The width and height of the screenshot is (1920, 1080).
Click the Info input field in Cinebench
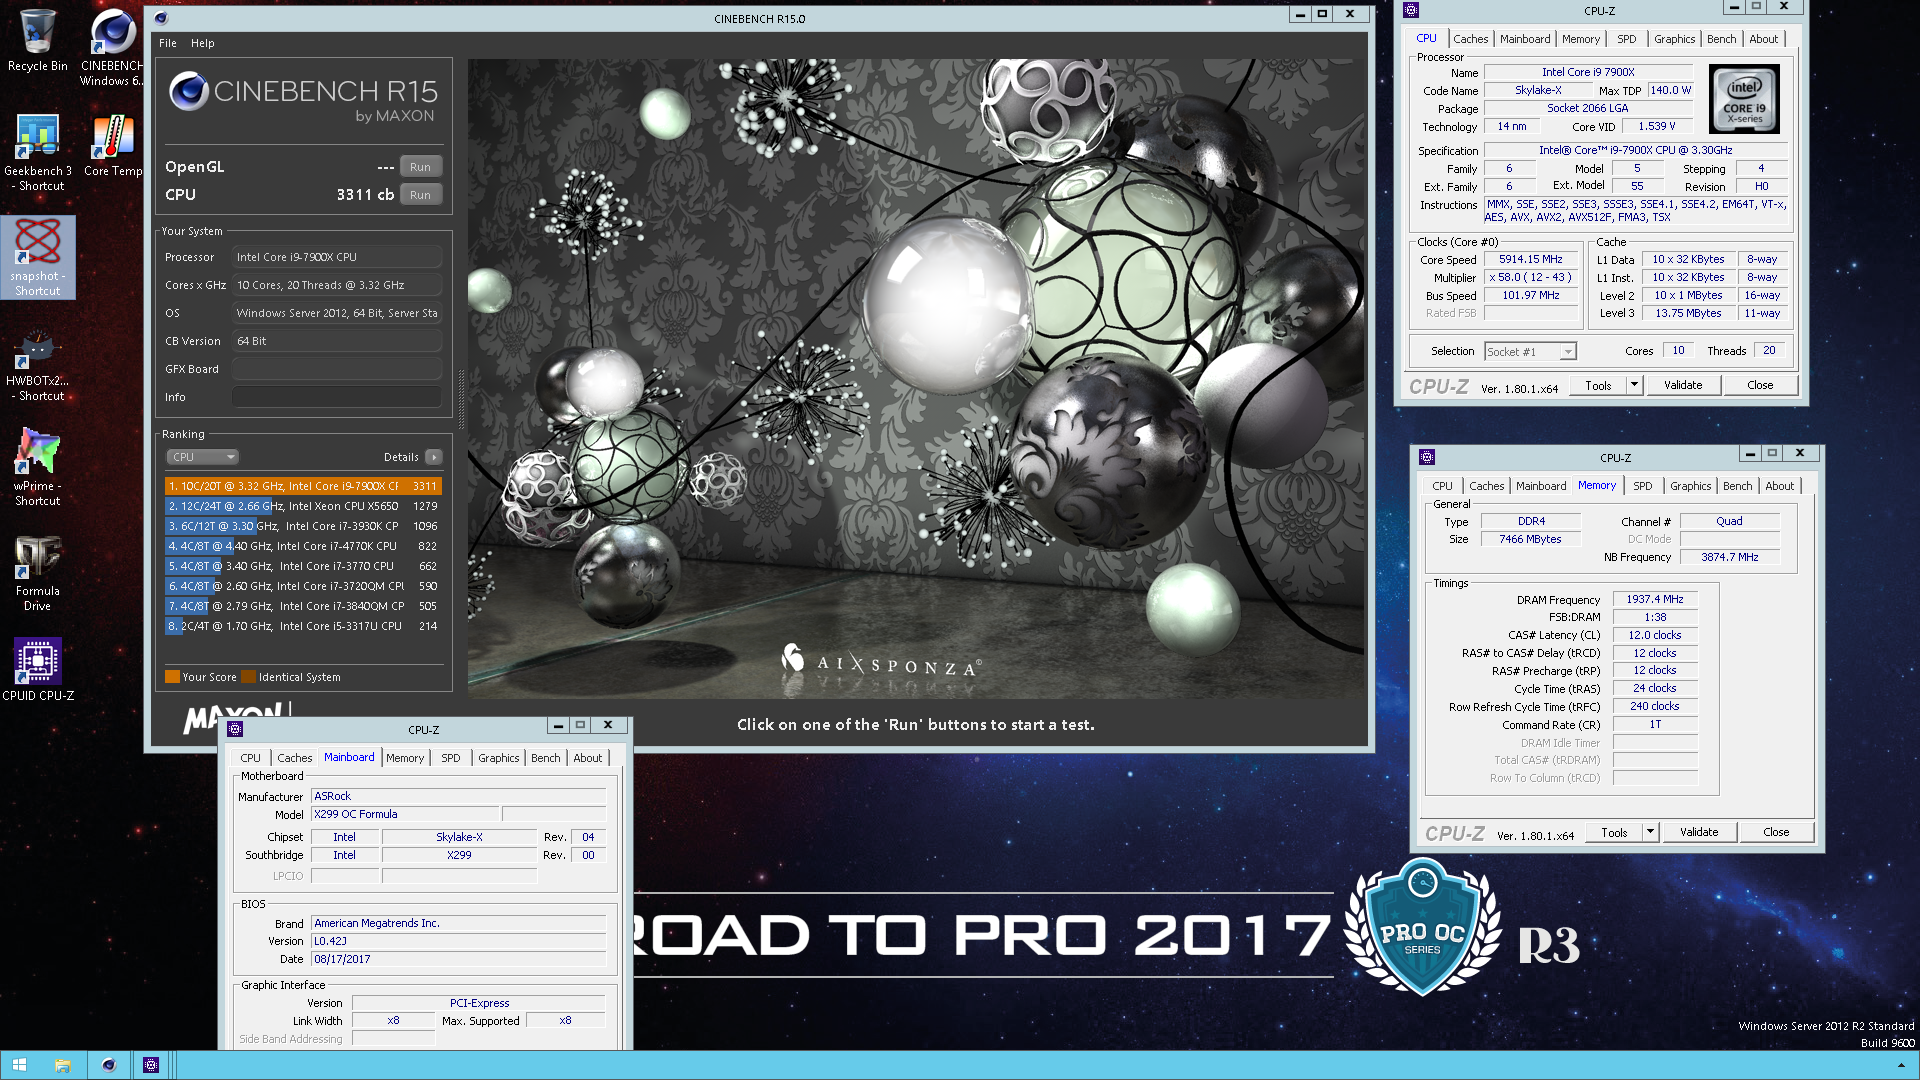[337, 397]
